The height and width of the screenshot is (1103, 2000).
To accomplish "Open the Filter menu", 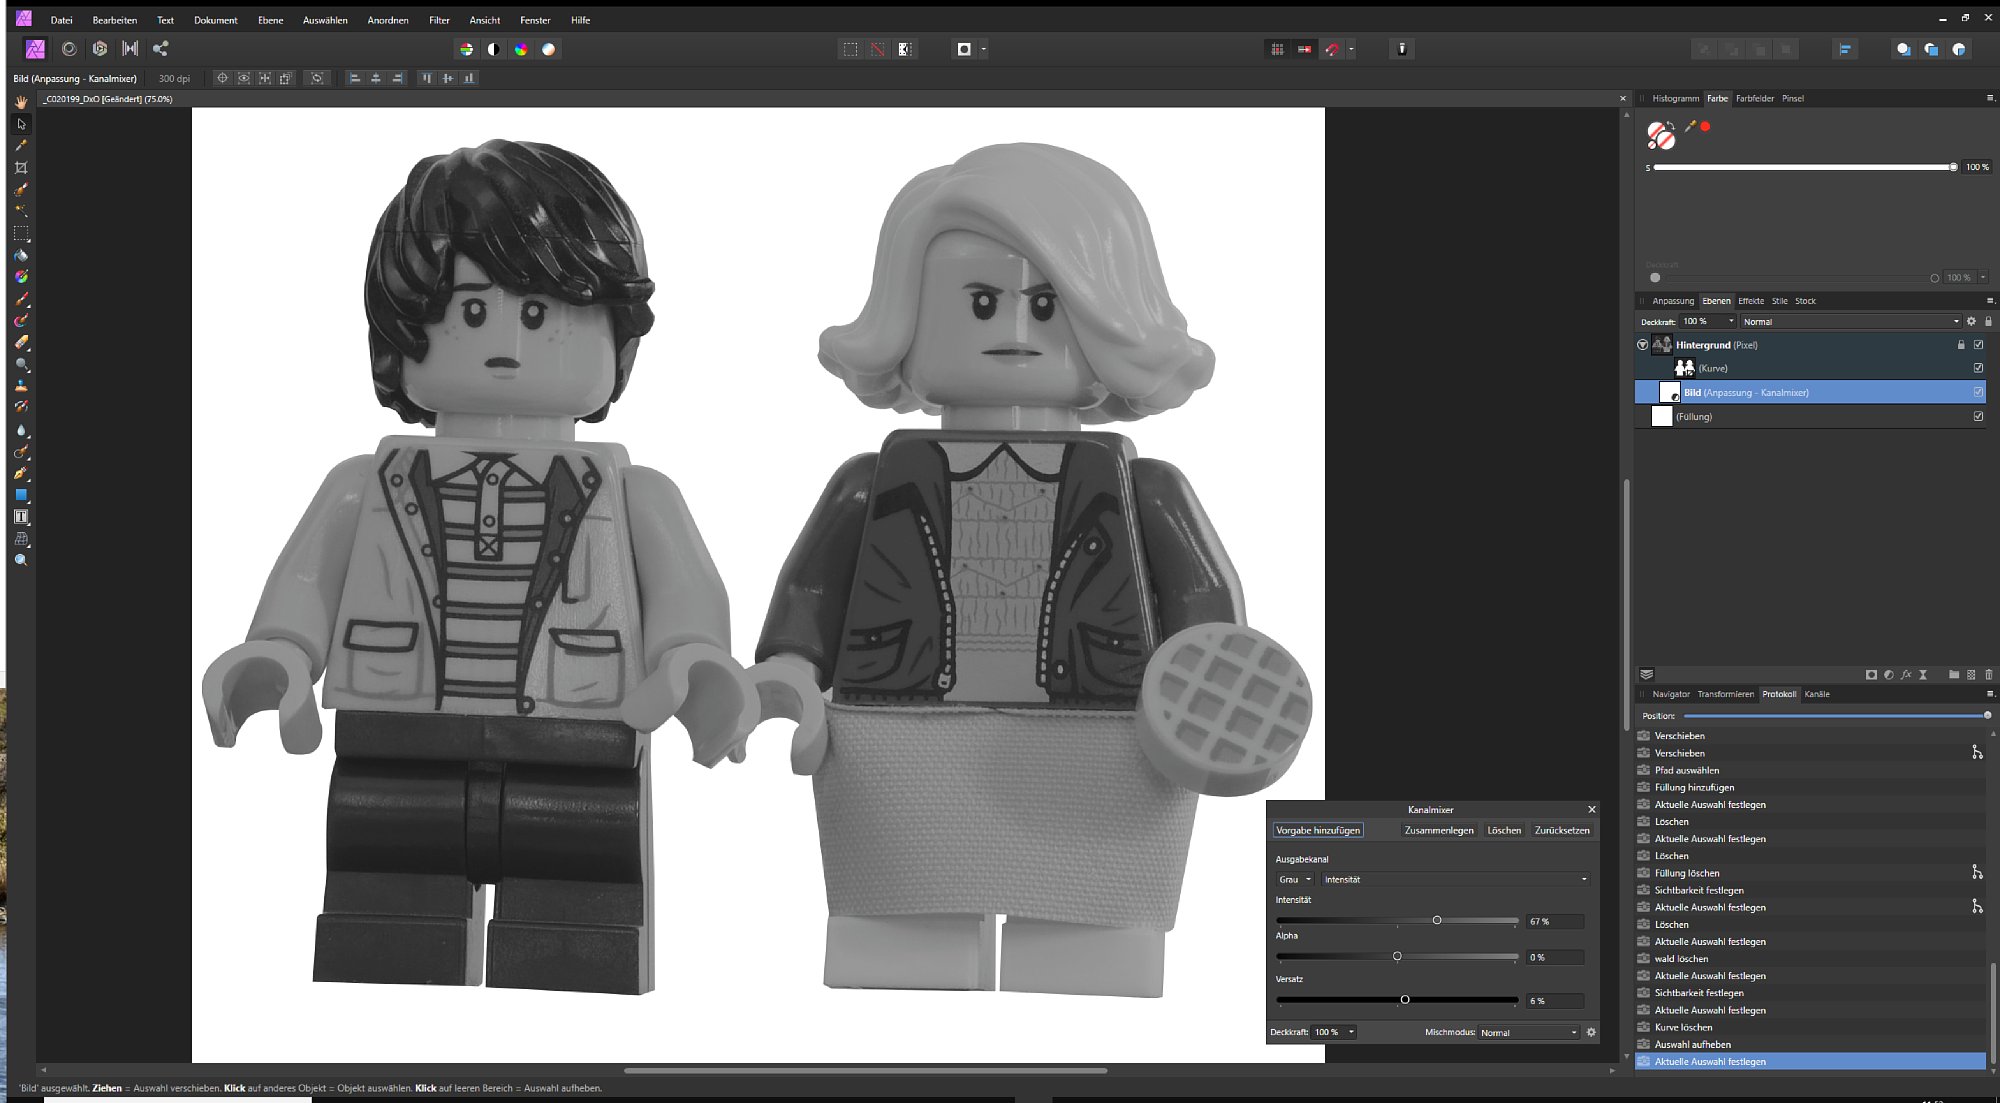I will 439,20.
